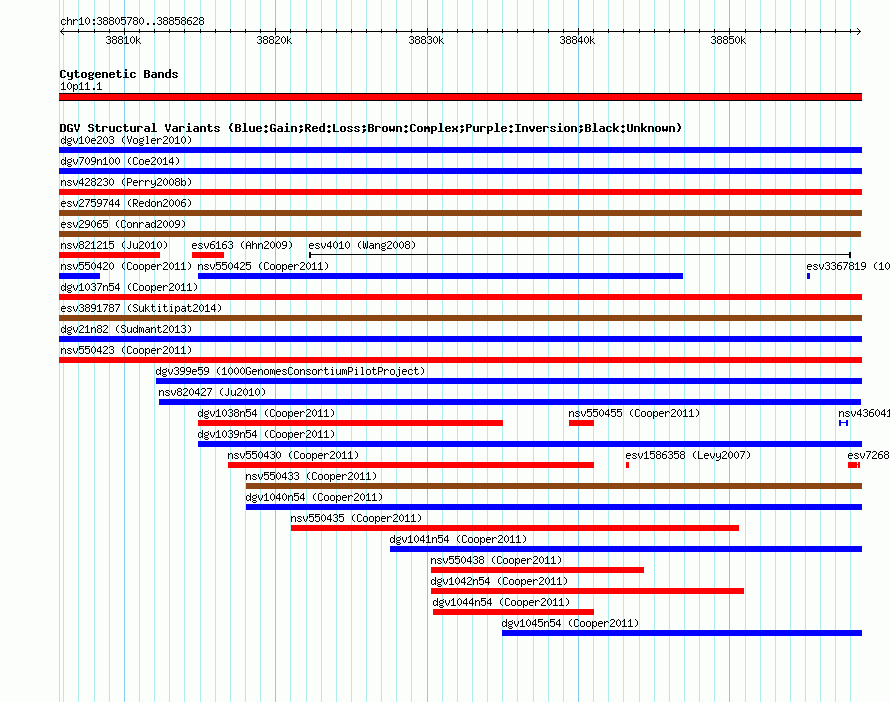The image size is (890, 702).
Task: Click the 38830k ruler mark
Action: pos(426,40)
